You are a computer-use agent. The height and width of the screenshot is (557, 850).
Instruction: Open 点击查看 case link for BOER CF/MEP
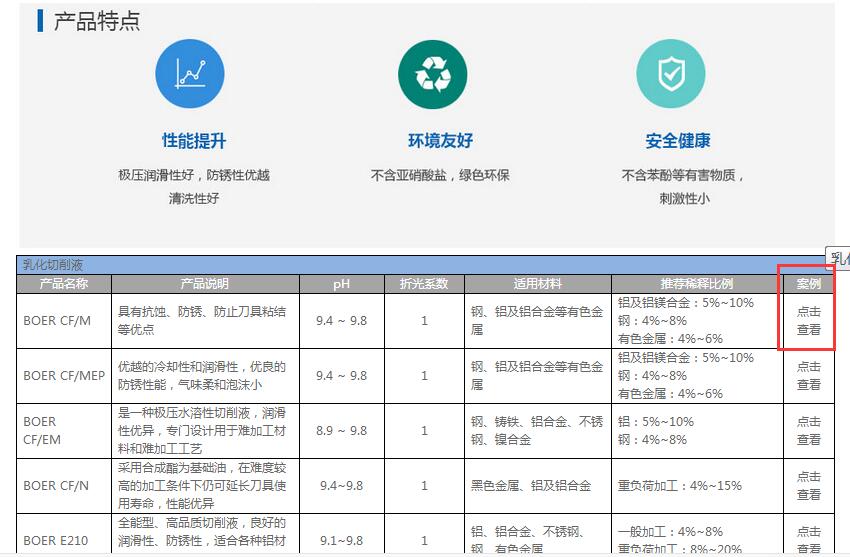pyautogui.click(x=808, y=375)
